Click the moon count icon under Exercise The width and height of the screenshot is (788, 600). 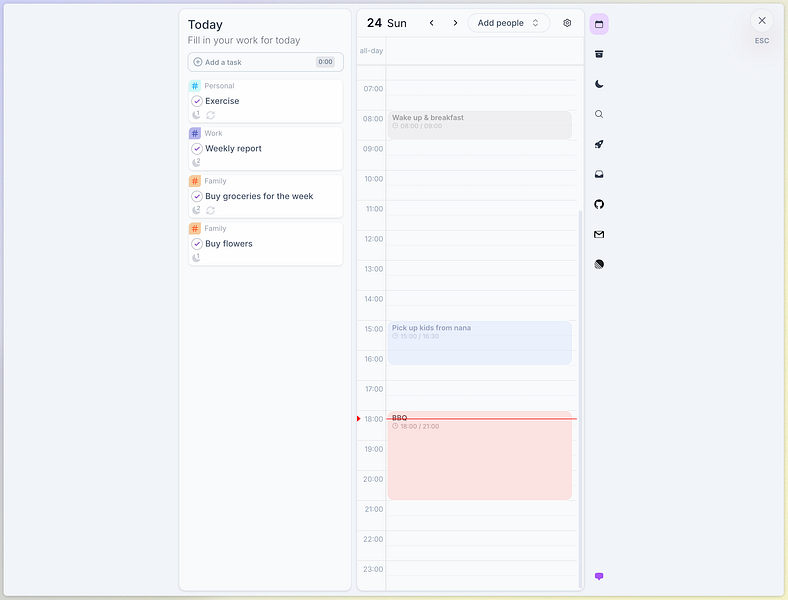click(x=196, y=115)
